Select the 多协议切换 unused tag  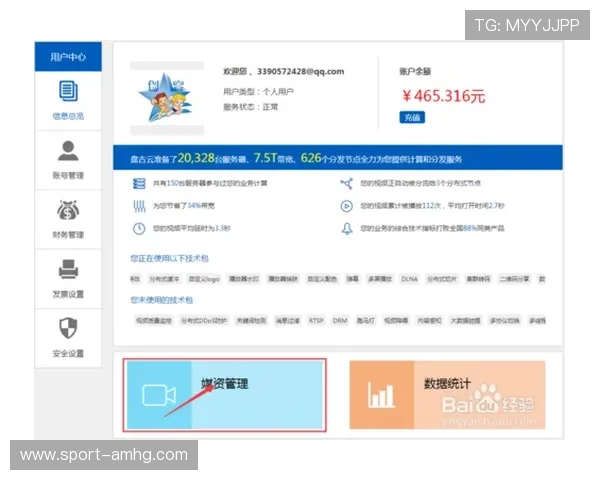coord(505,320)
